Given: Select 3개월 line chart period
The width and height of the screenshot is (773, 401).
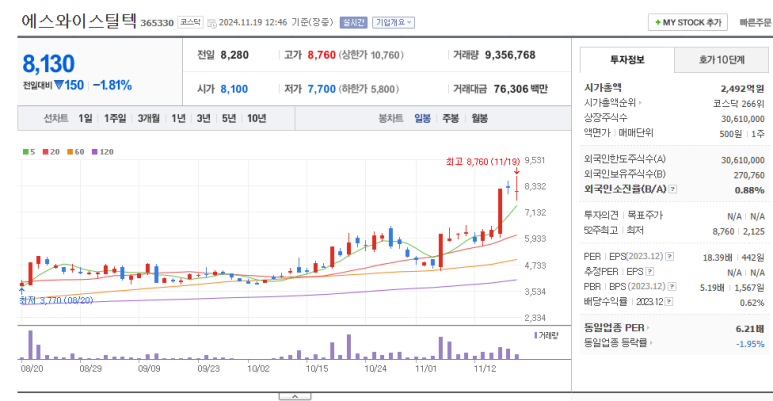Looking at the screenshot, I should coord(148,118).
